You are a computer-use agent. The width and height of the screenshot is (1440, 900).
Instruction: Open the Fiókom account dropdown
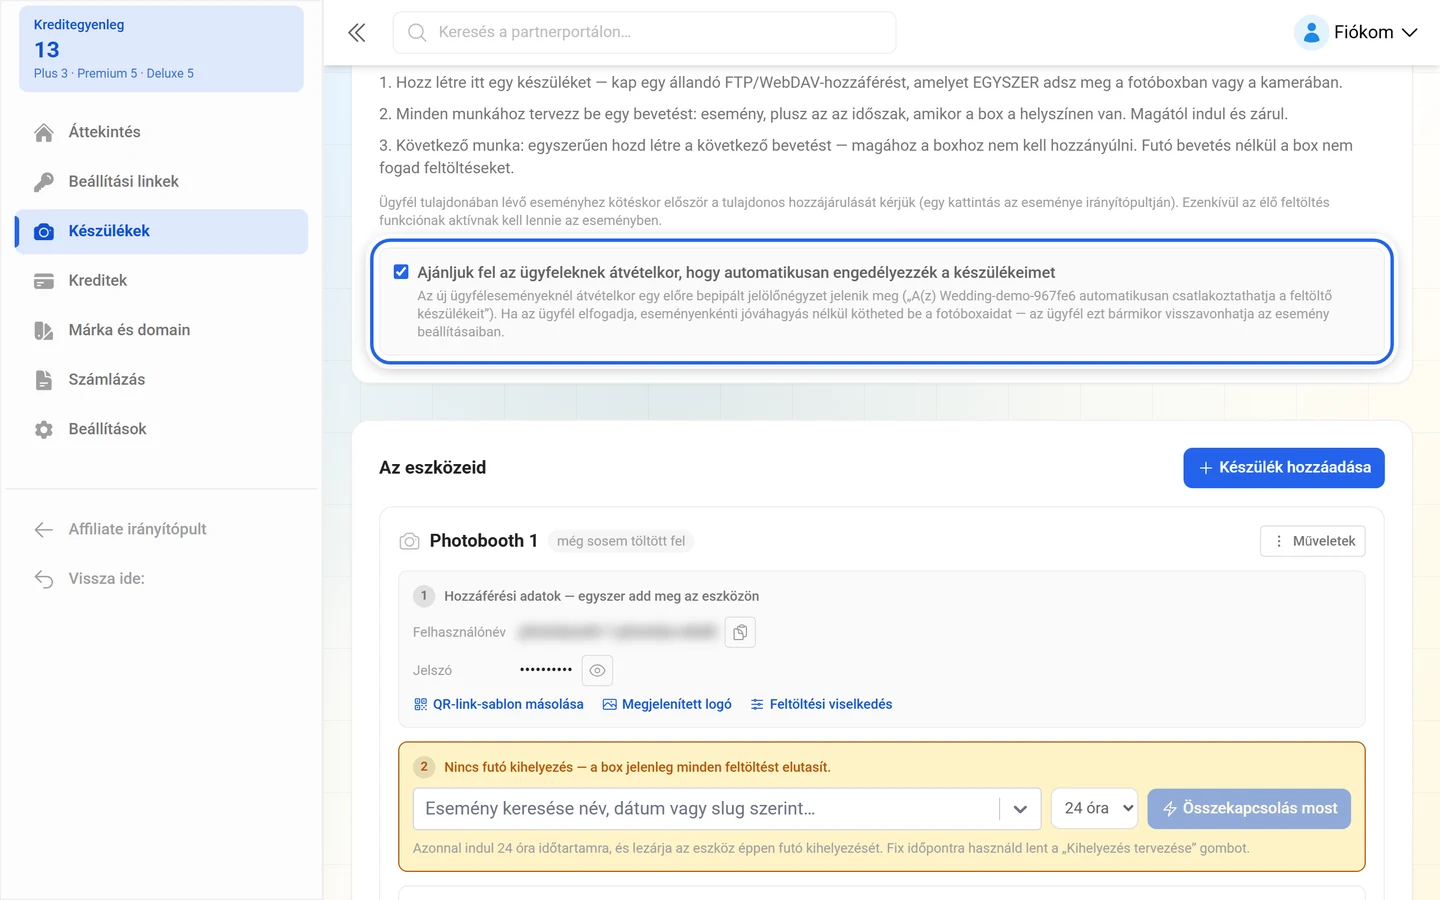(1356, 32)
